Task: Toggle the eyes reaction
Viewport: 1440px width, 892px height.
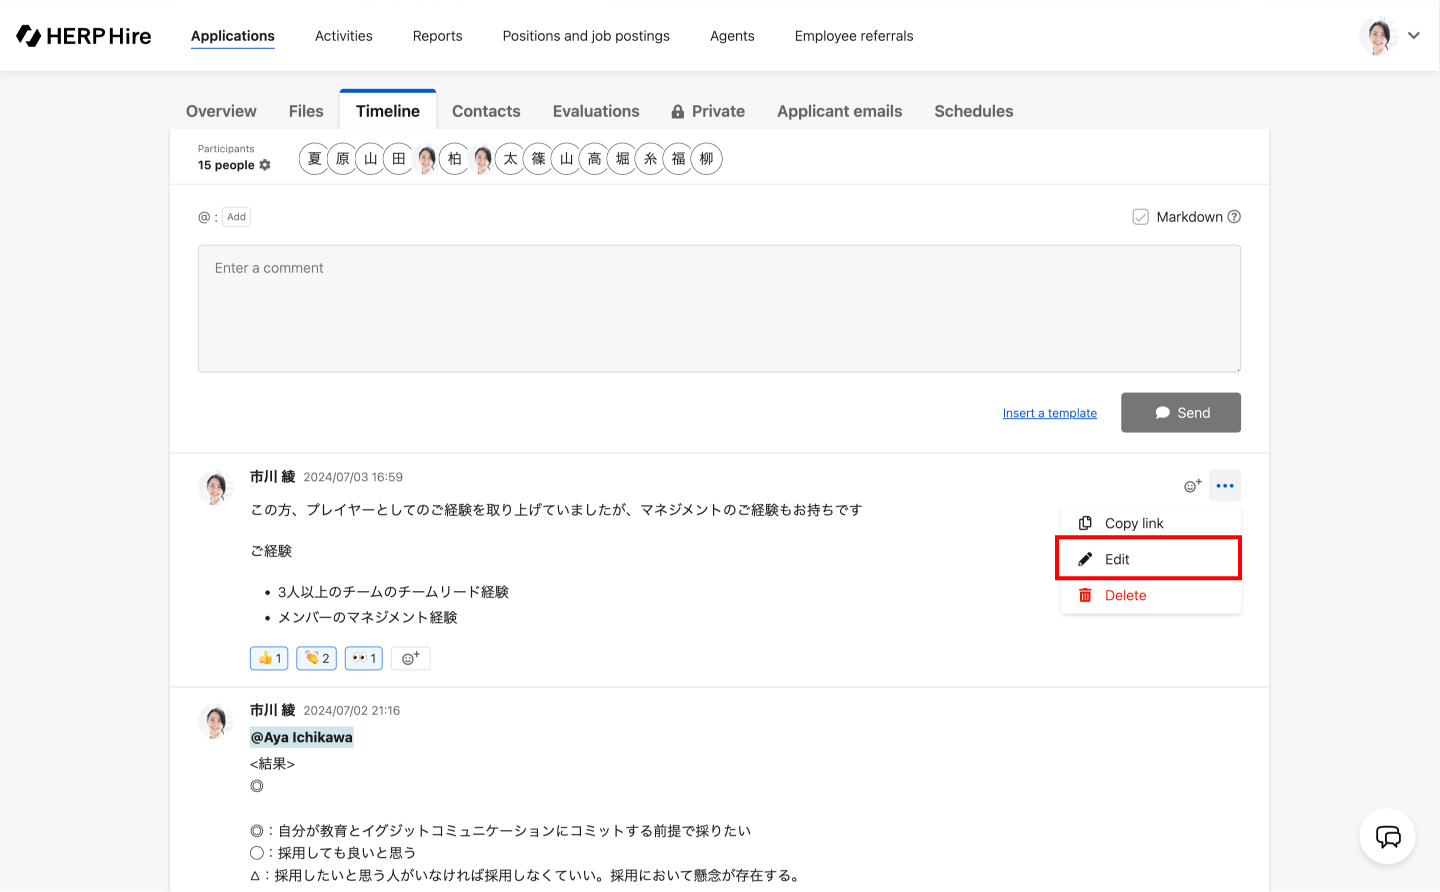Action: [x=364, y=658]
